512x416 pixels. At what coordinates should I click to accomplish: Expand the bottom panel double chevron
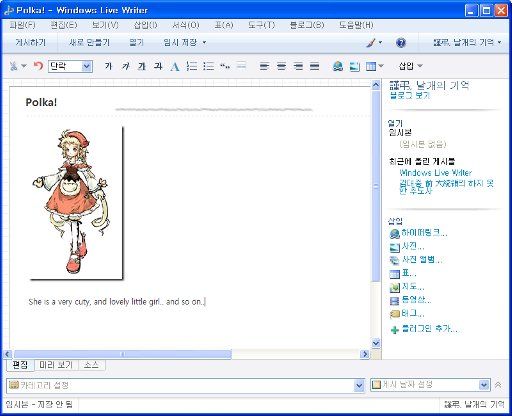[x=498, y=385]
